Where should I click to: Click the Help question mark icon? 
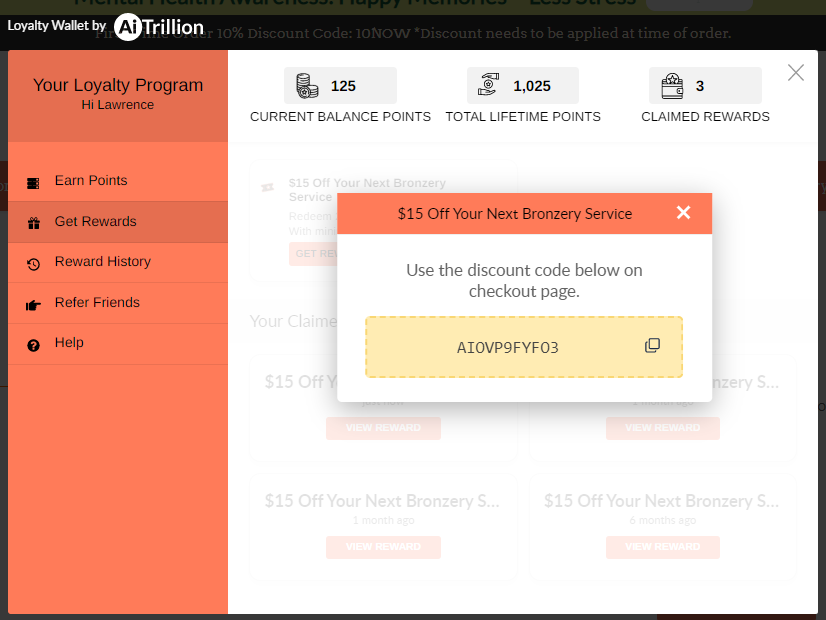pyautogui.click(x=33, y=346)
